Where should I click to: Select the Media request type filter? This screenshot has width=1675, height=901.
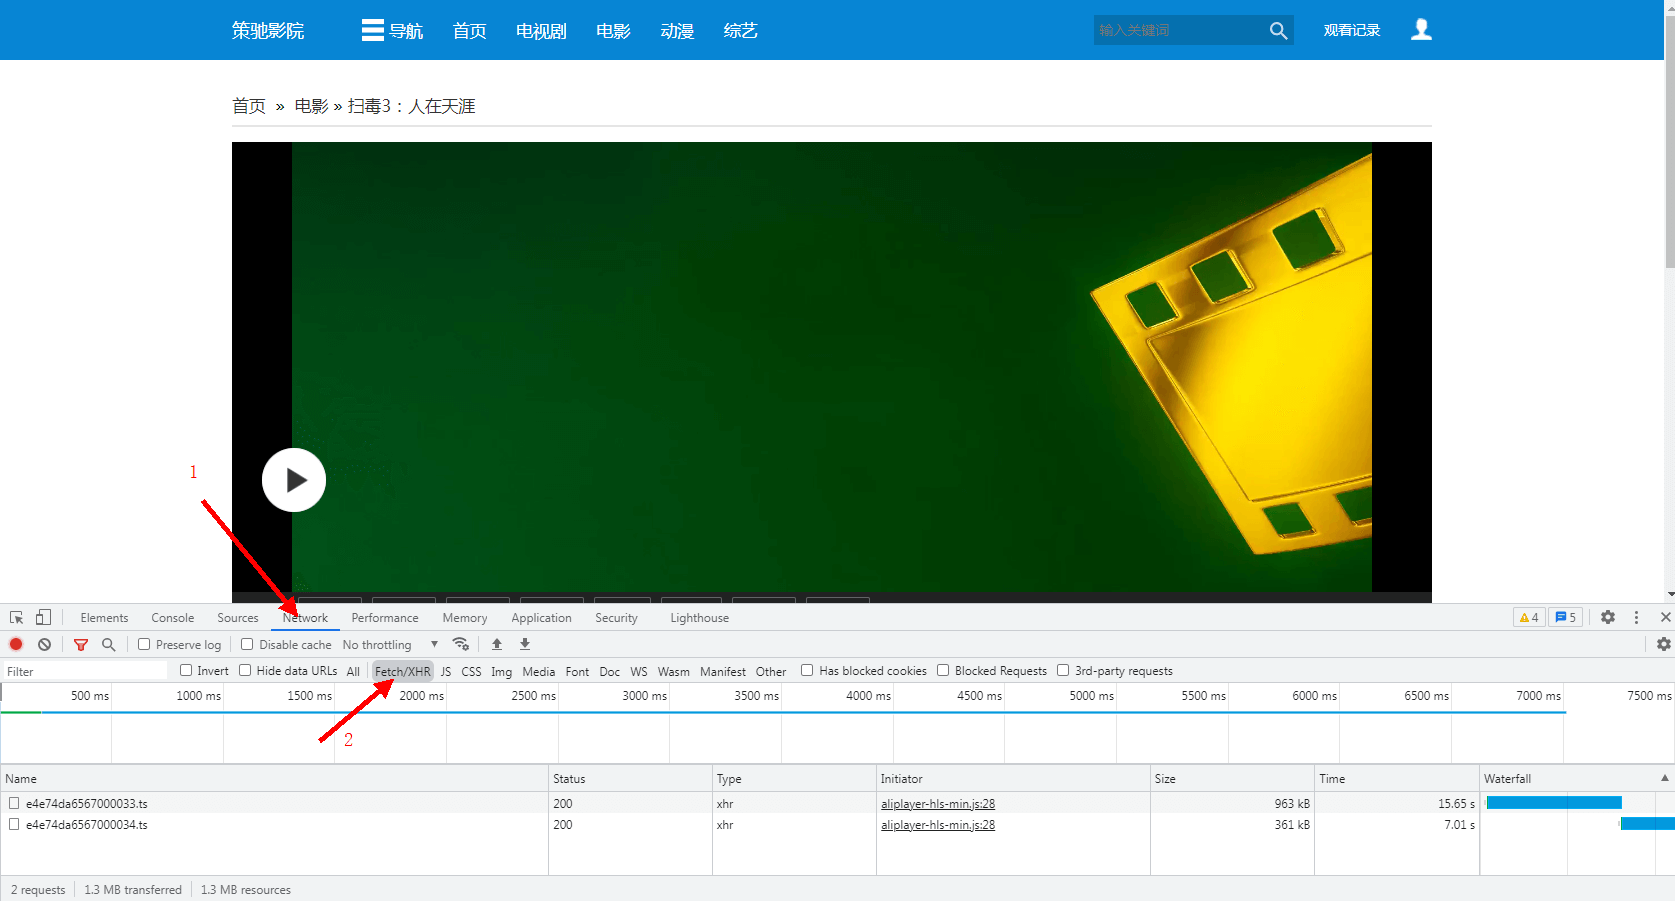click(x=538, y=672)
